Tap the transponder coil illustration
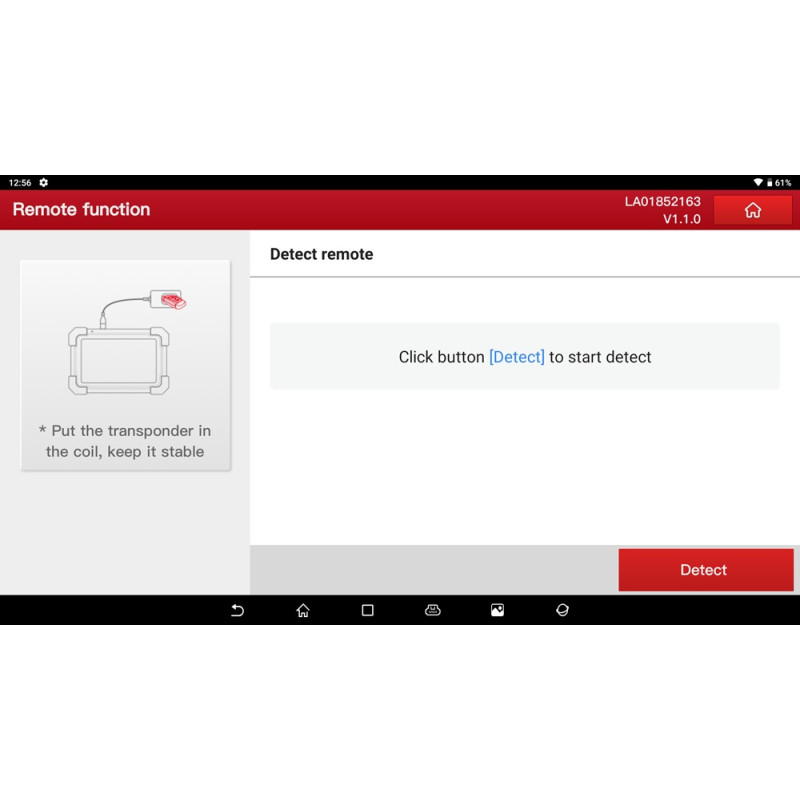The width and height of the screenshot is (800, 800). (126, 340)
